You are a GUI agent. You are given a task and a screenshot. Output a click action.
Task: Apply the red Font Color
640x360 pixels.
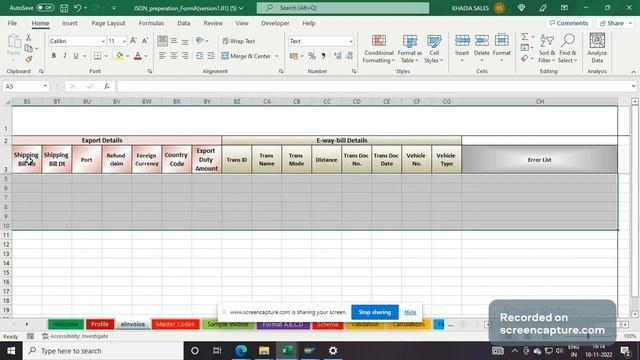click(x=138, y=56)
